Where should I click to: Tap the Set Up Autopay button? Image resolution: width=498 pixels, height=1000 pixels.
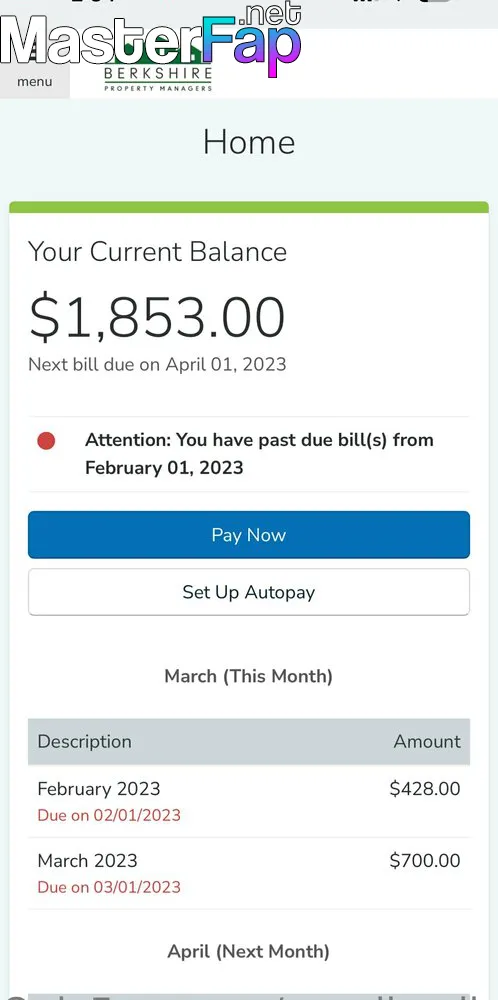[x=249, y=592]
